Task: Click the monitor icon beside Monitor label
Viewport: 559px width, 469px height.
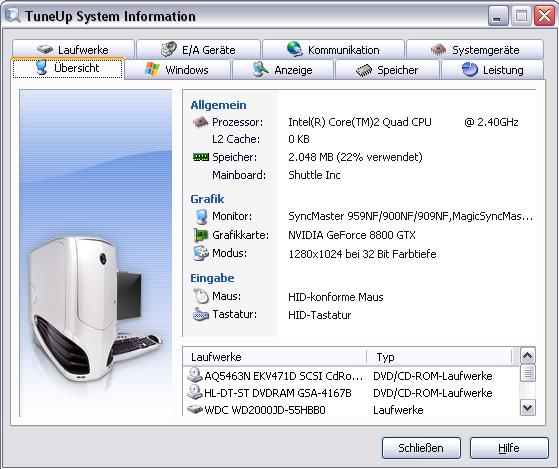Action: (x=201, y=216)
